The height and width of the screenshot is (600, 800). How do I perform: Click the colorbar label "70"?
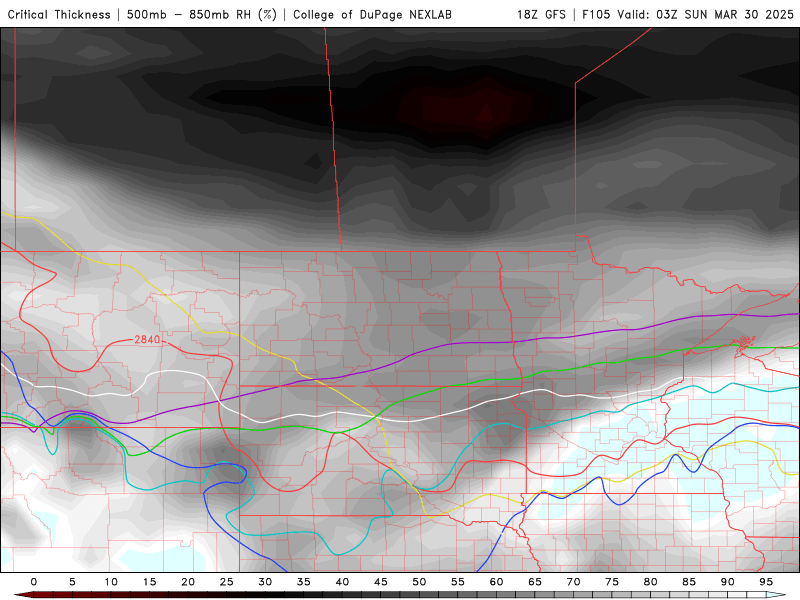coord(573,582)
